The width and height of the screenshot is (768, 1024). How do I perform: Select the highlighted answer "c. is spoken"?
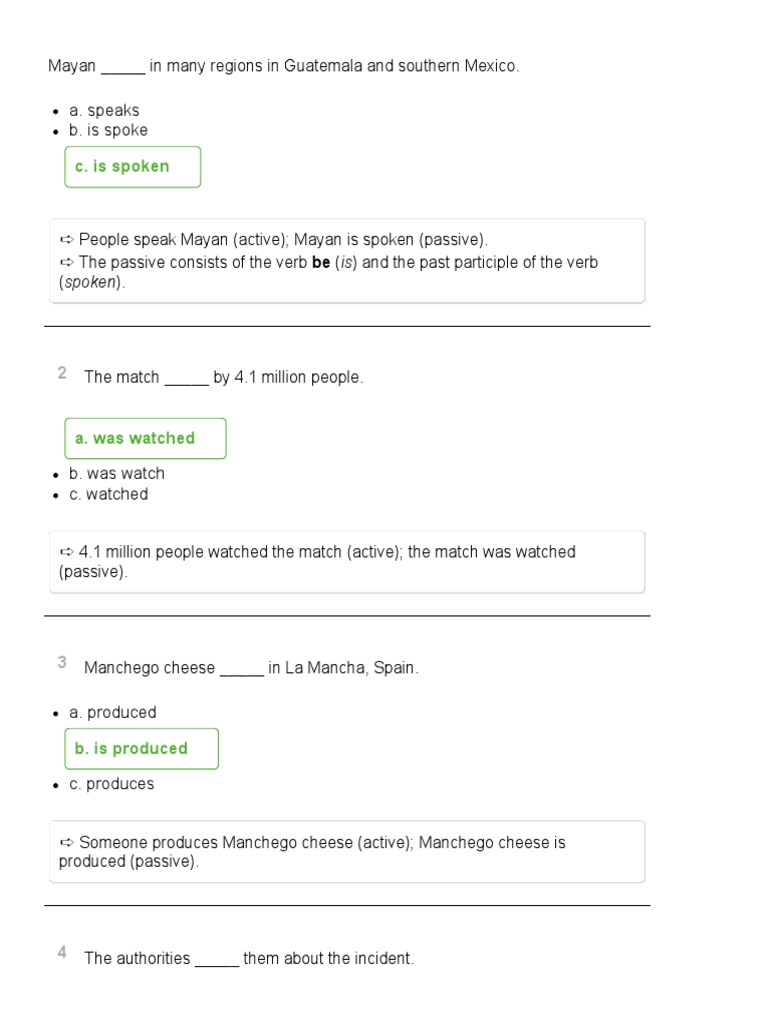pyautogui.click(x=132, y=167)
